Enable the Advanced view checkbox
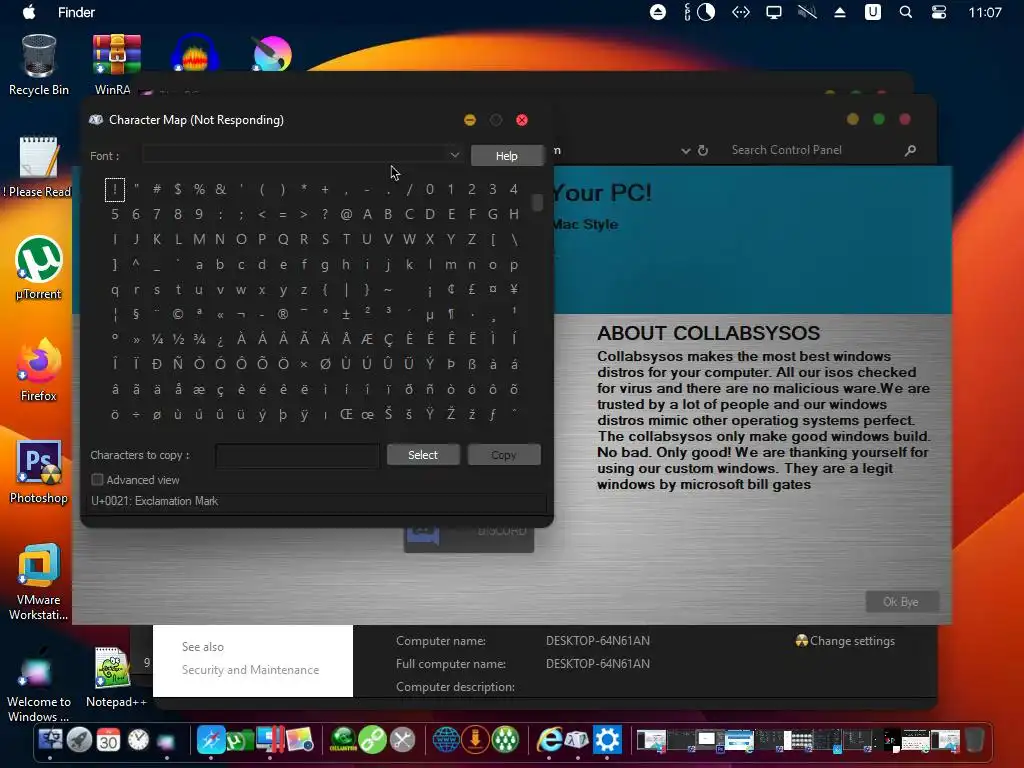Screen dimensions: 1024x768 (97, 480)
